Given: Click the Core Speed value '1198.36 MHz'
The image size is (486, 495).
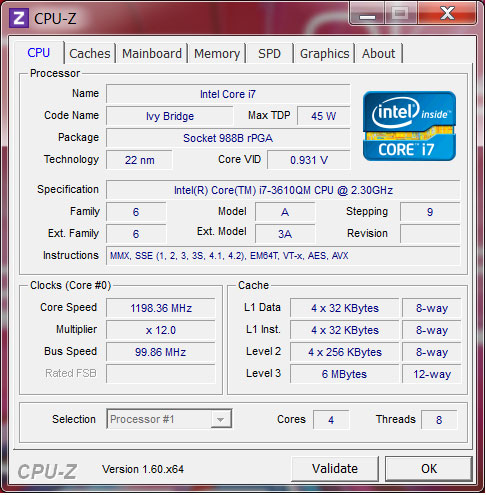Looking at the screenshot, I should click(x=161, y=308).
